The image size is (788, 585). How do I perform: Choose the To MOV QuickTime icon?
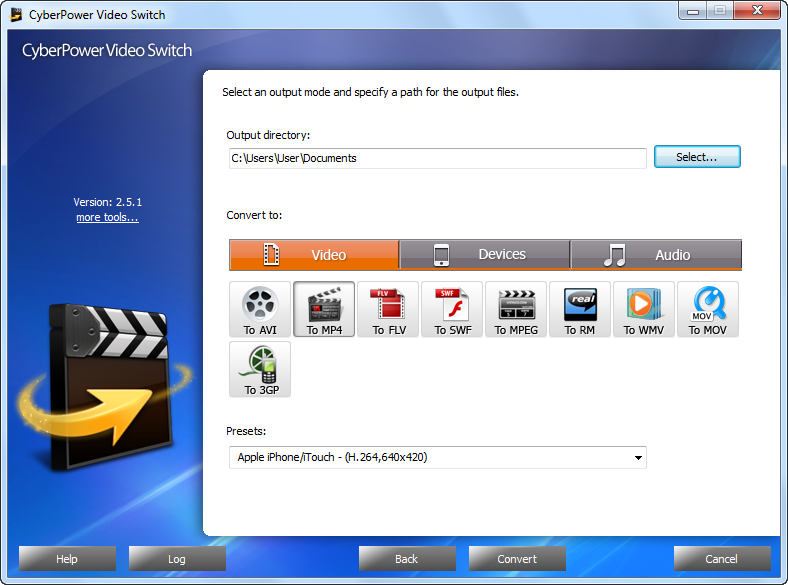tap(708, 309)
